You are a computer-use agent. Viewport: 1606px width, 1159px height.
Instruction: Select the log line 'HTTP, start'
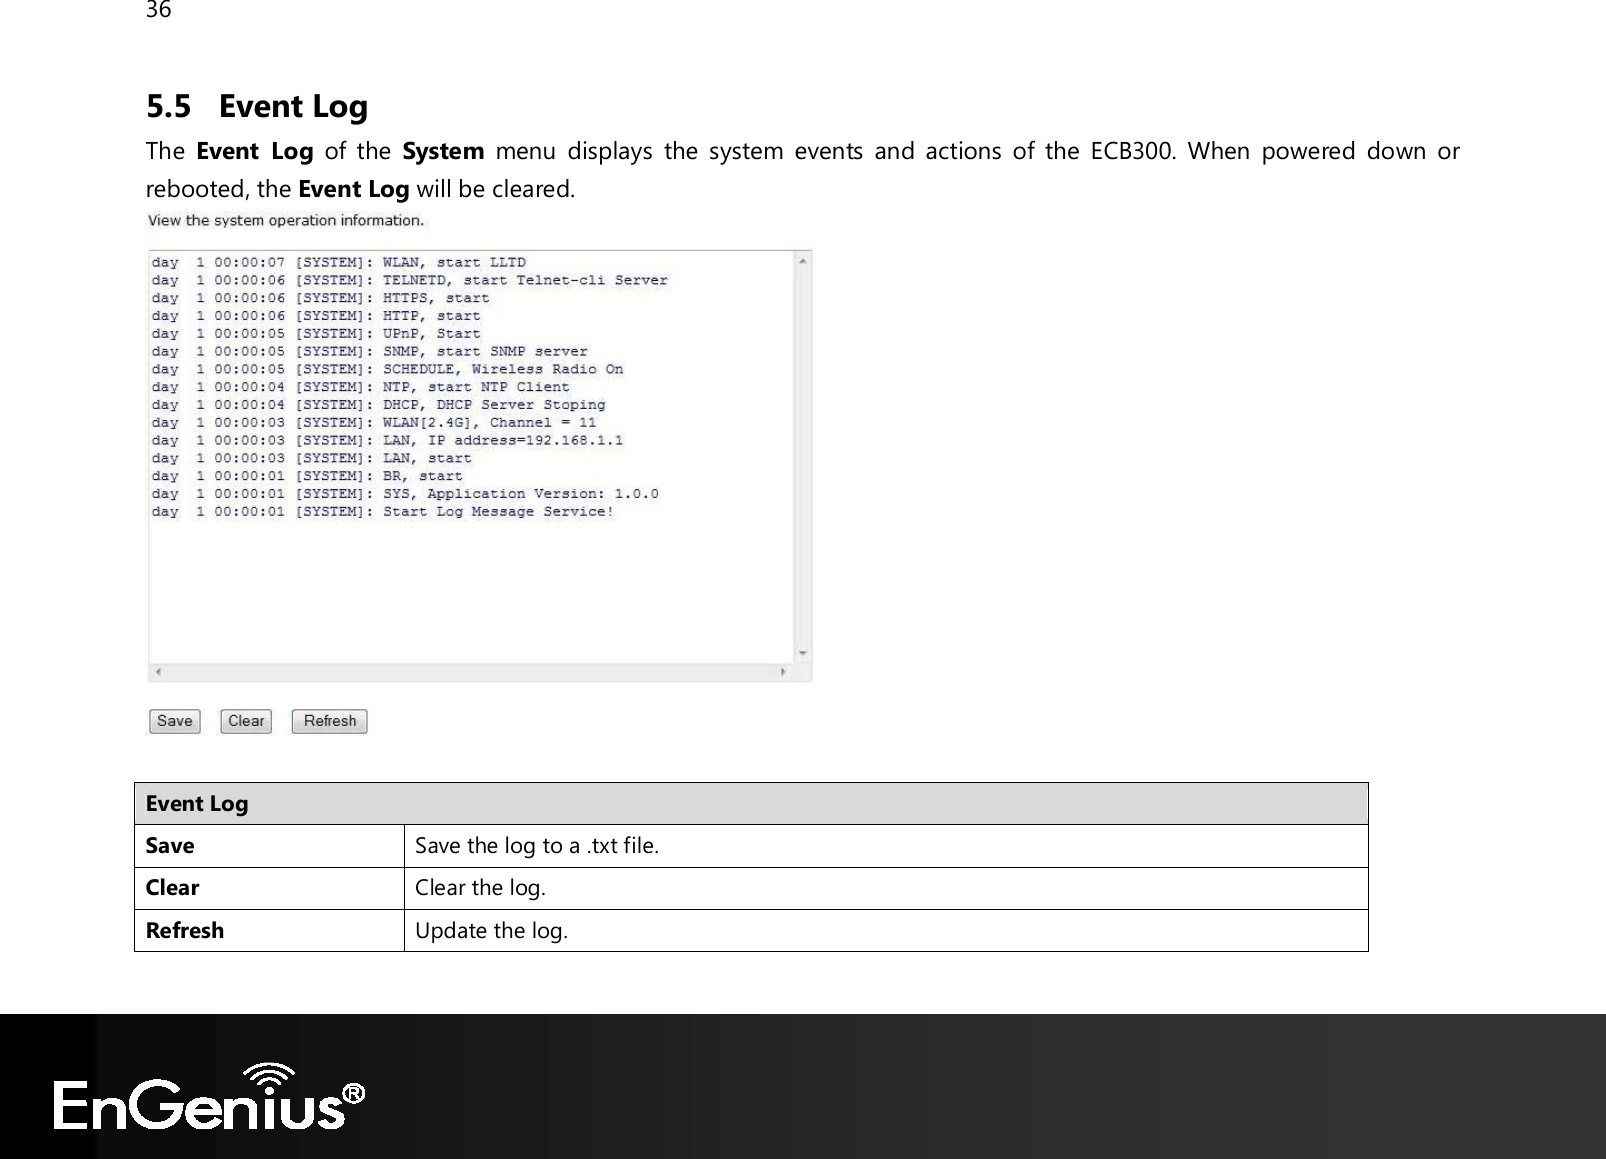(x=316, y=316)
